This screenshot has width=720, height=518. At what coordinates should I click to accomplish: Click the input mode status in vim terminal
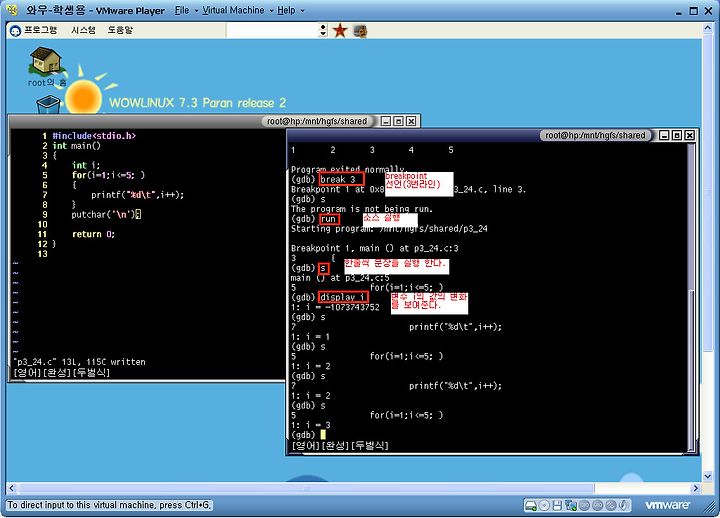point(62,372)
